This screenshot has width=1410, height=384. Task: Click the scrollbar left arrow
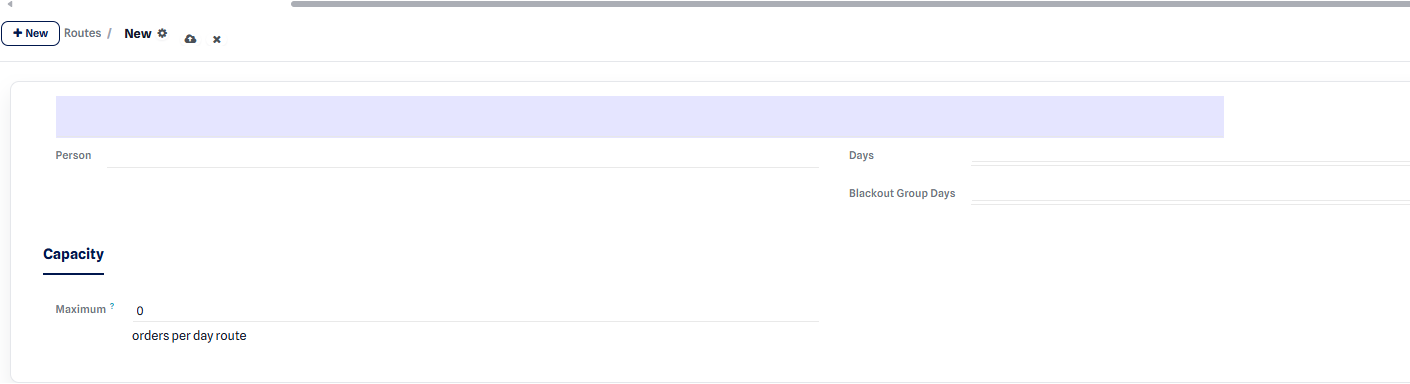pyautogui.click(x=9, y=4)
